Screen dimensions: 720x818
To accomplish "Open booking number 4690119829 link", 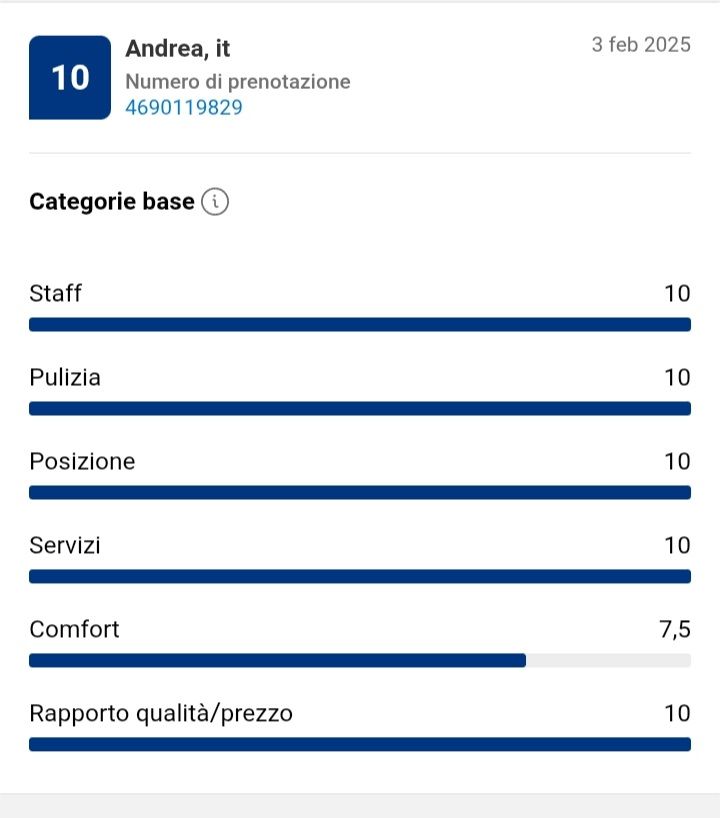I will [184, 108].
